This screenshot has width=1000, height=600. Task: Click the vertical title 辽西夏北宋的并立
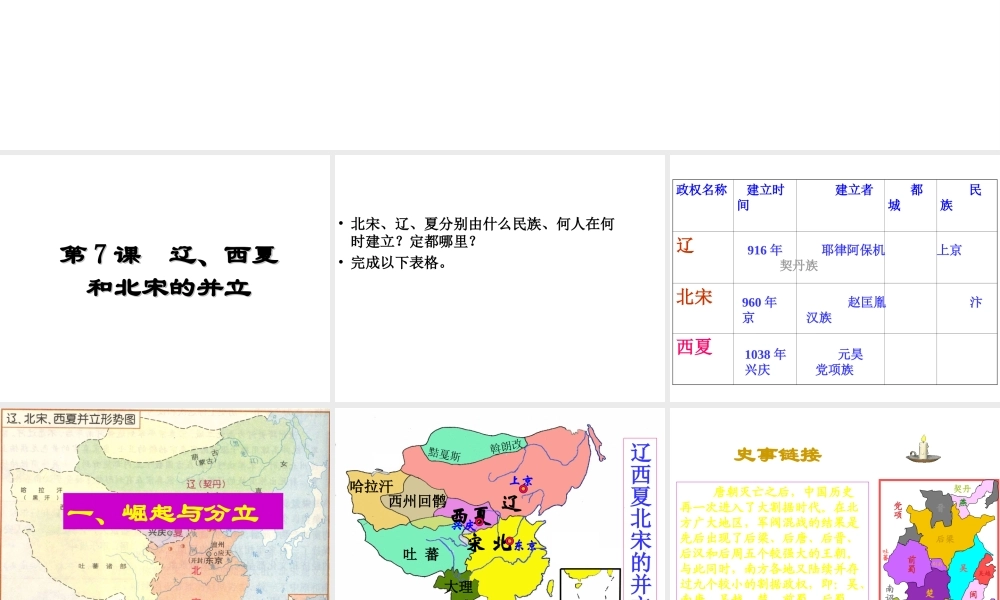[640, 520]
